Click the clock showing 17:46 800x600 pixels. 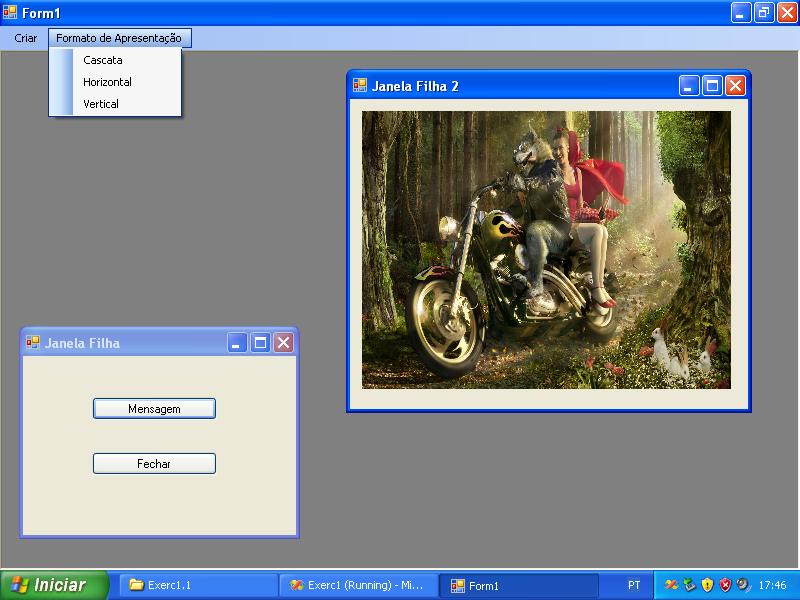coord(772,585)
